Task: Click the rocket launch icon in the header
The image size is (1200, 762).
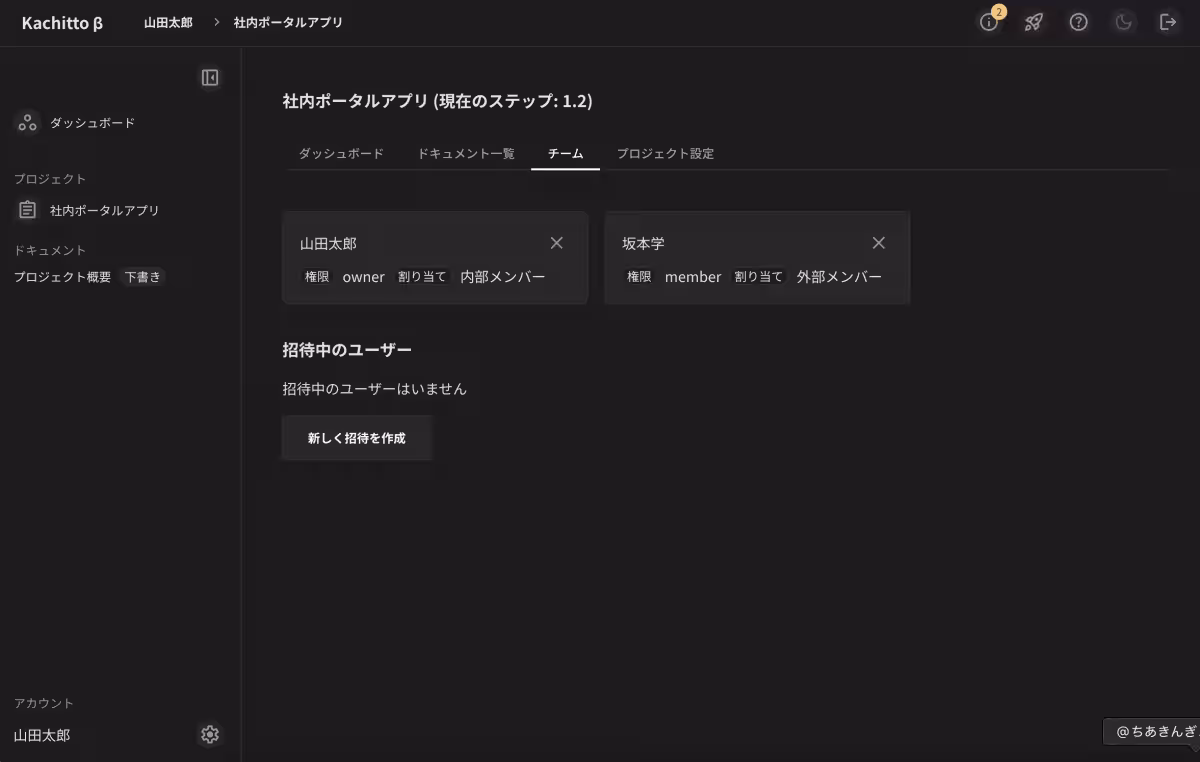Action: [x=1034, y=22]
